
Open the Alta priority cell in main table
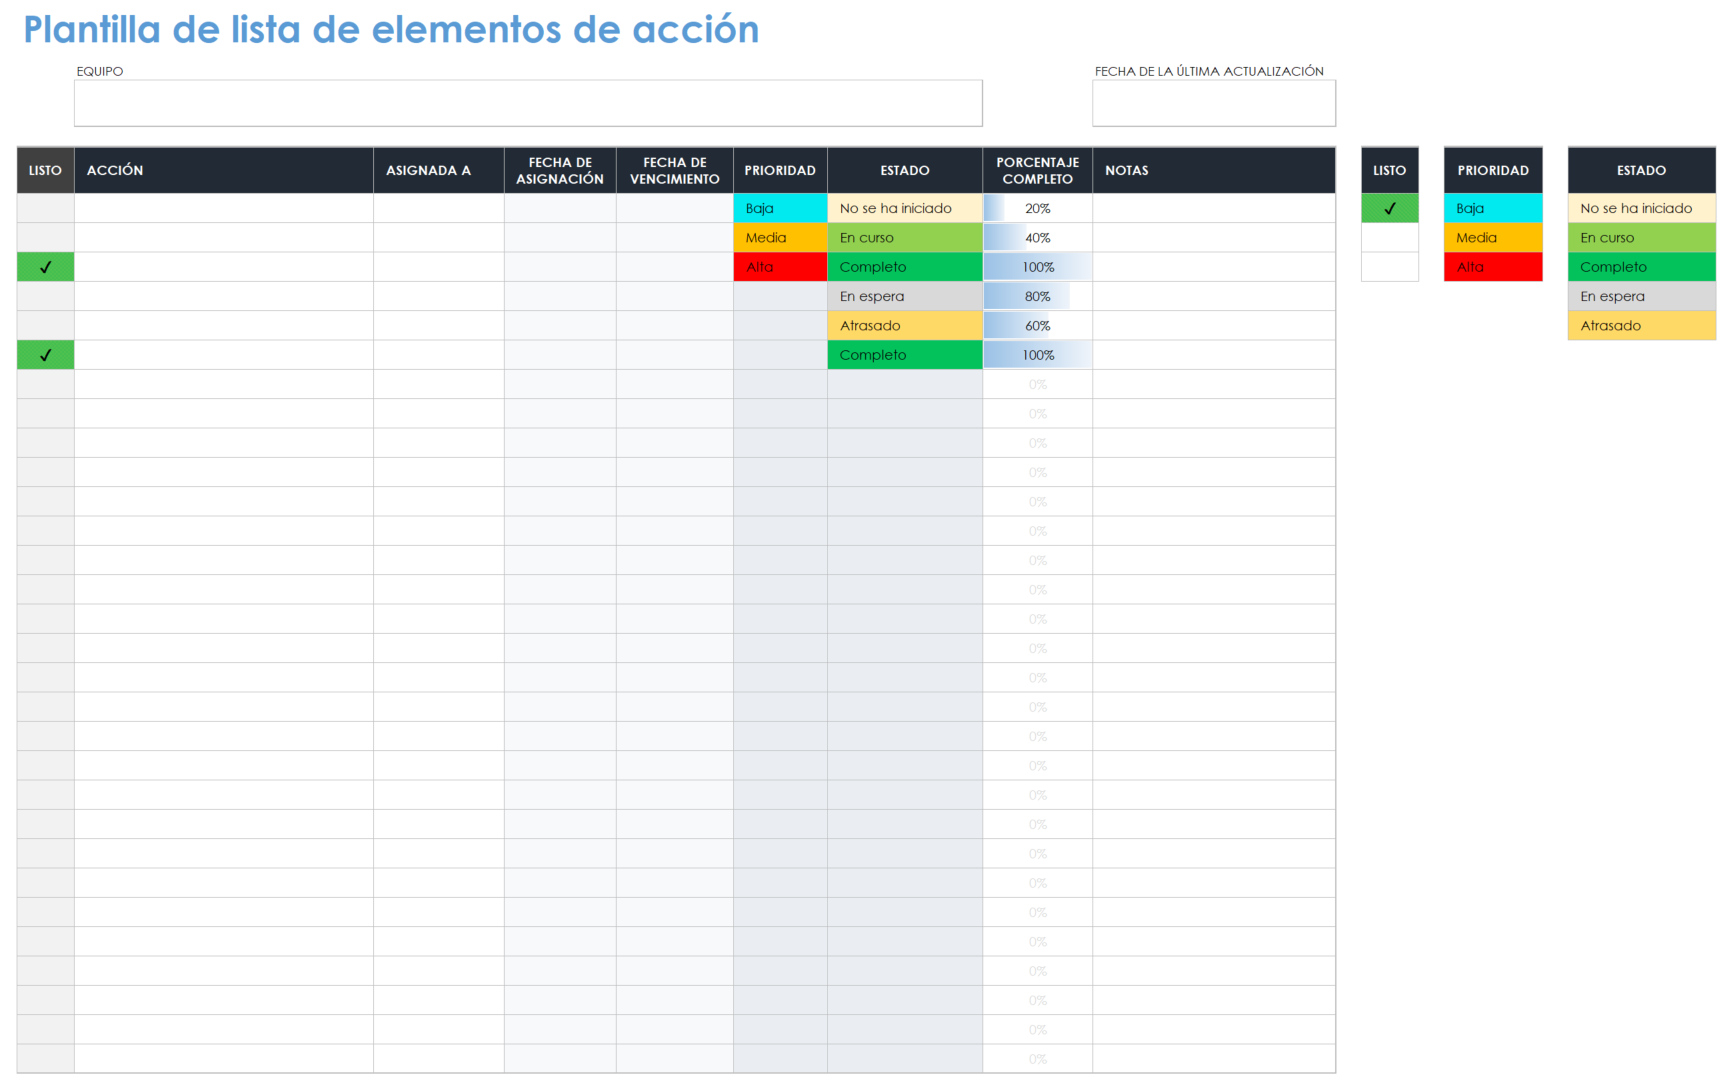coord(780,267)
